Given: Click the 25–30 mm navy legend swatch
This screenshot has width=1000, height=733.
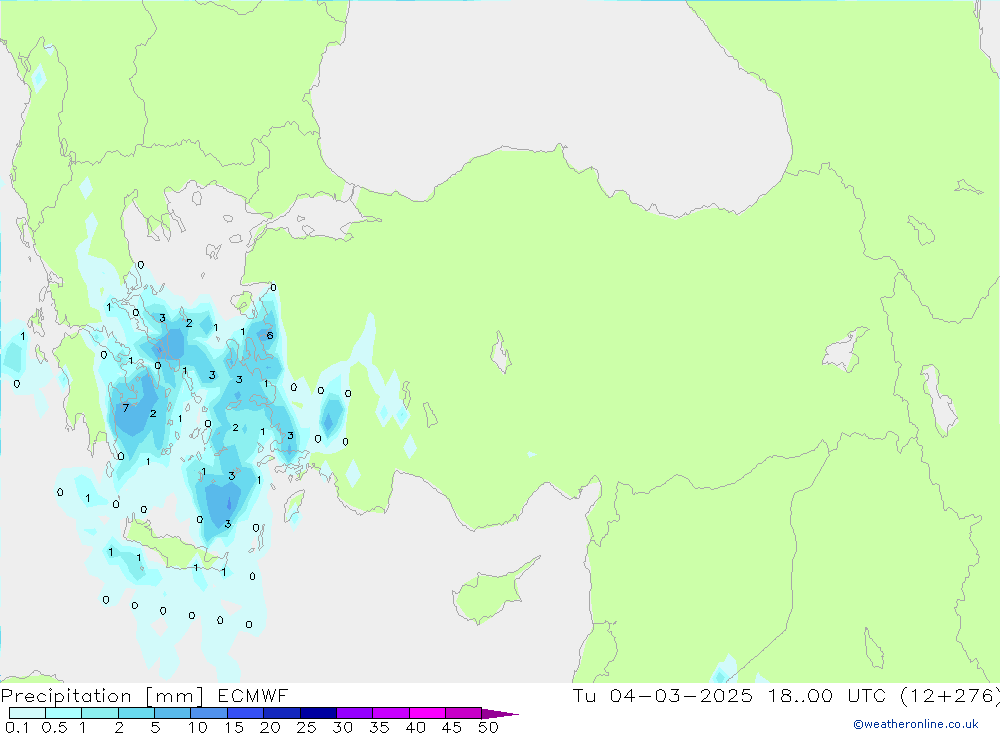Looking at the screenshot, I should coord(318,713).
